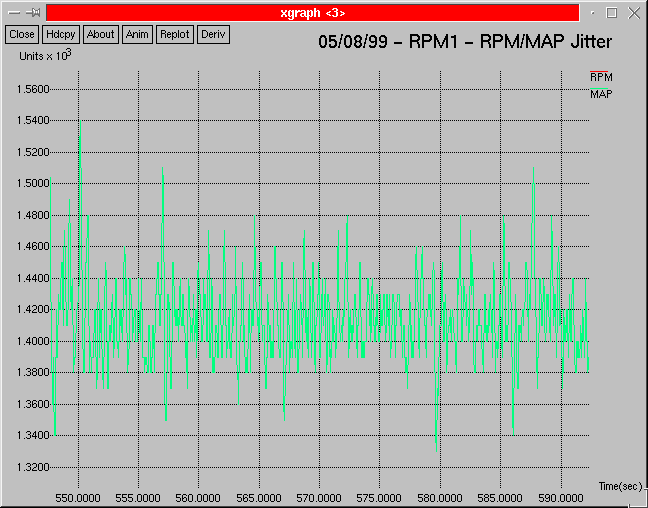The image size is (648, 508).
Task: Click the 1.3200 y-axis value
Action: [x=33, y=467]
